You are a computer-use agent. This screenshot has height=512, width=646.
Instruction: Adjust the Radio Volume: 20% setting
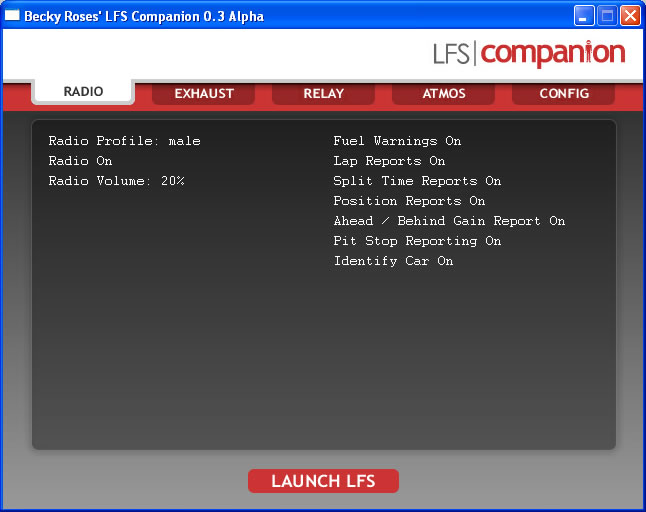click(117, 181)
